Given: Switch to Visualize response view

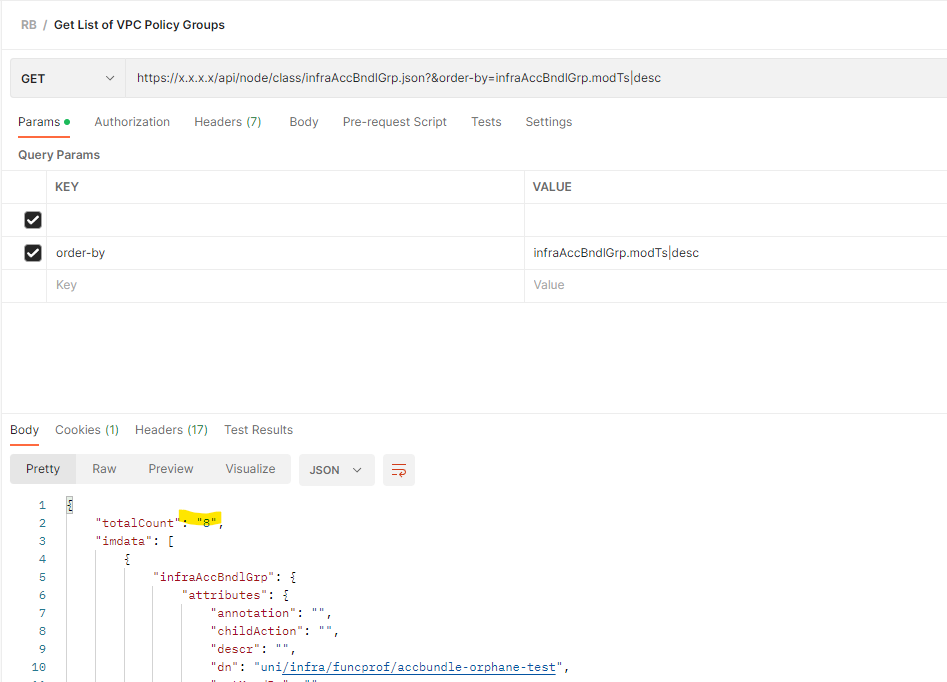Looking at the screenshot, I should [x=250, y=469].
